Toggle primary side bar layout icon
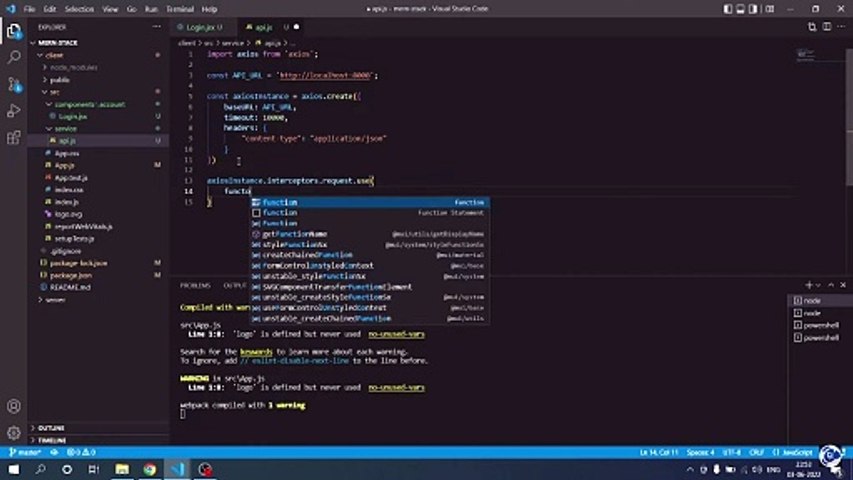The image size is (853, 480). (x=728, y=9)
